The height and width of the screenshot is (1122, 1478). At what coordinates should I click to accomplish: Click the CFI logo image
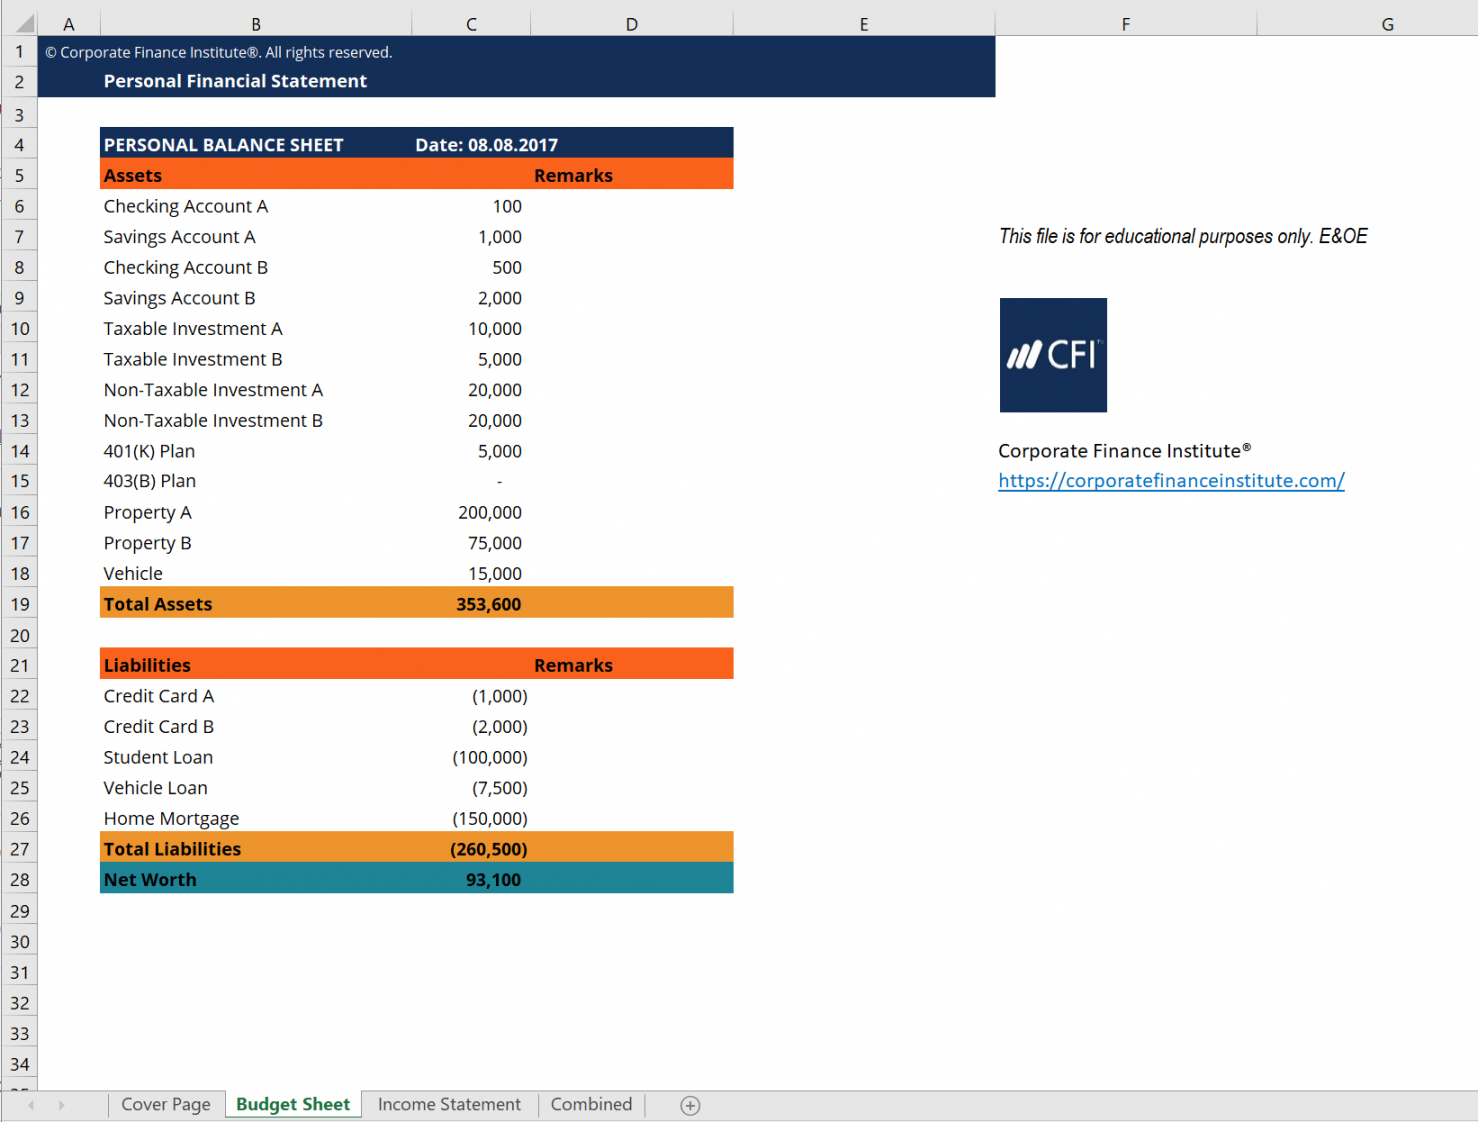1053,355
